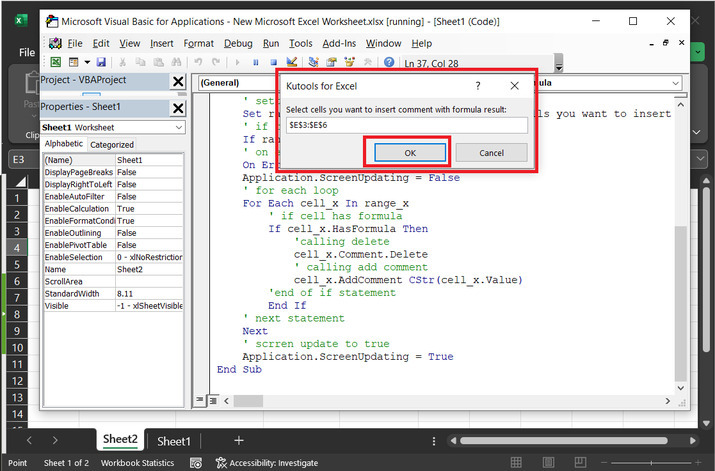Viewport: 715px width, 471px height.
Task: Toggle Design Mode in the toolbar
Action: click(292, 62)
